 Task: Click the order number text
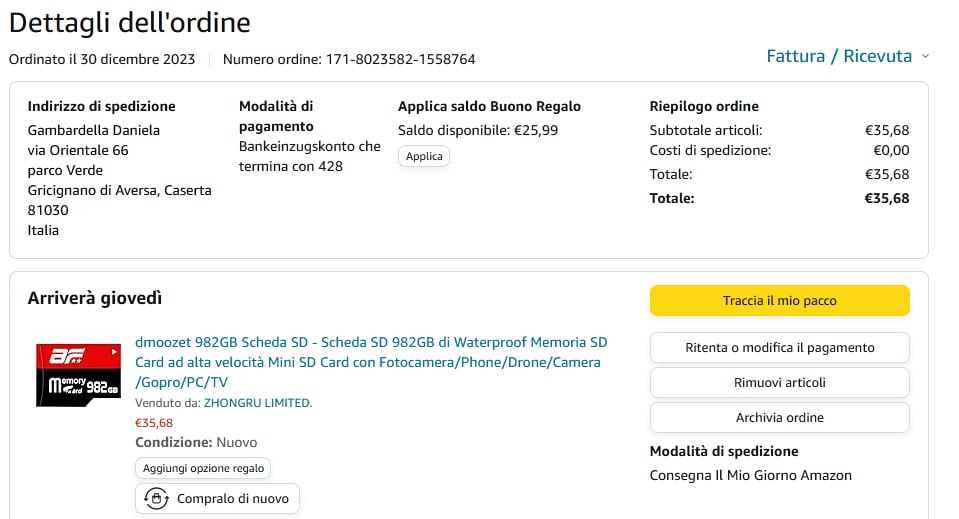click(x=349, y=59)
